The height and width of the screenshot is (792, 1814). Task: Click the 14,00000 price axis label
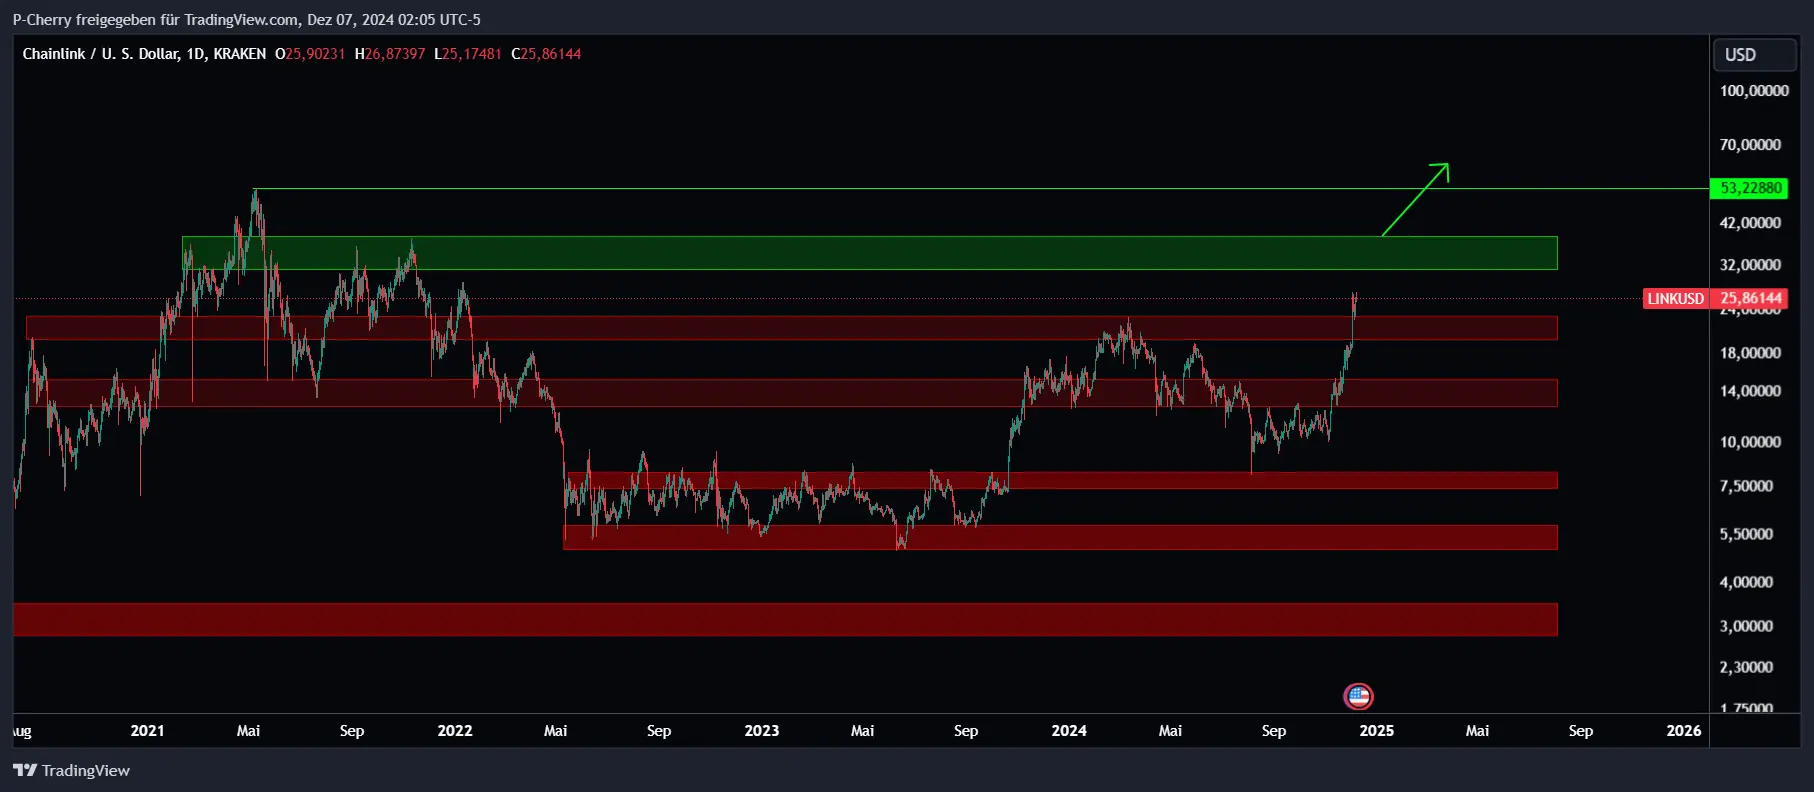pyautogui.click(x=1750, y=391)
